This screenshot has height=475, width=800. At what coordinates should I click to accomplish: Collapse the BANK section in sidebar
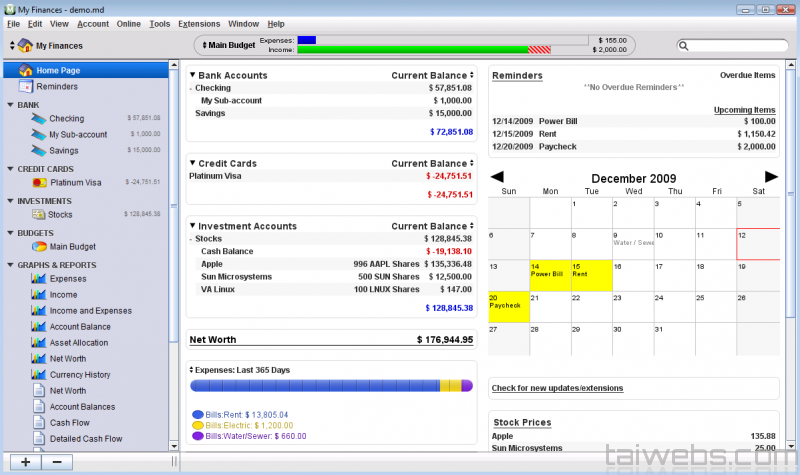click(x=9, y=104)
